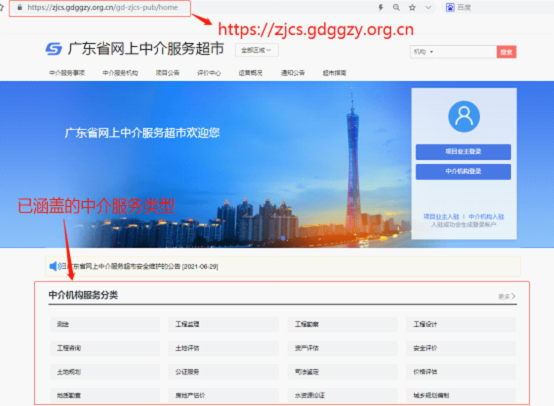The width and height of the screenshot is (554, 406).
Task: Expand the chevron next to the bookmark star
Action: click(x=428, y=7)
